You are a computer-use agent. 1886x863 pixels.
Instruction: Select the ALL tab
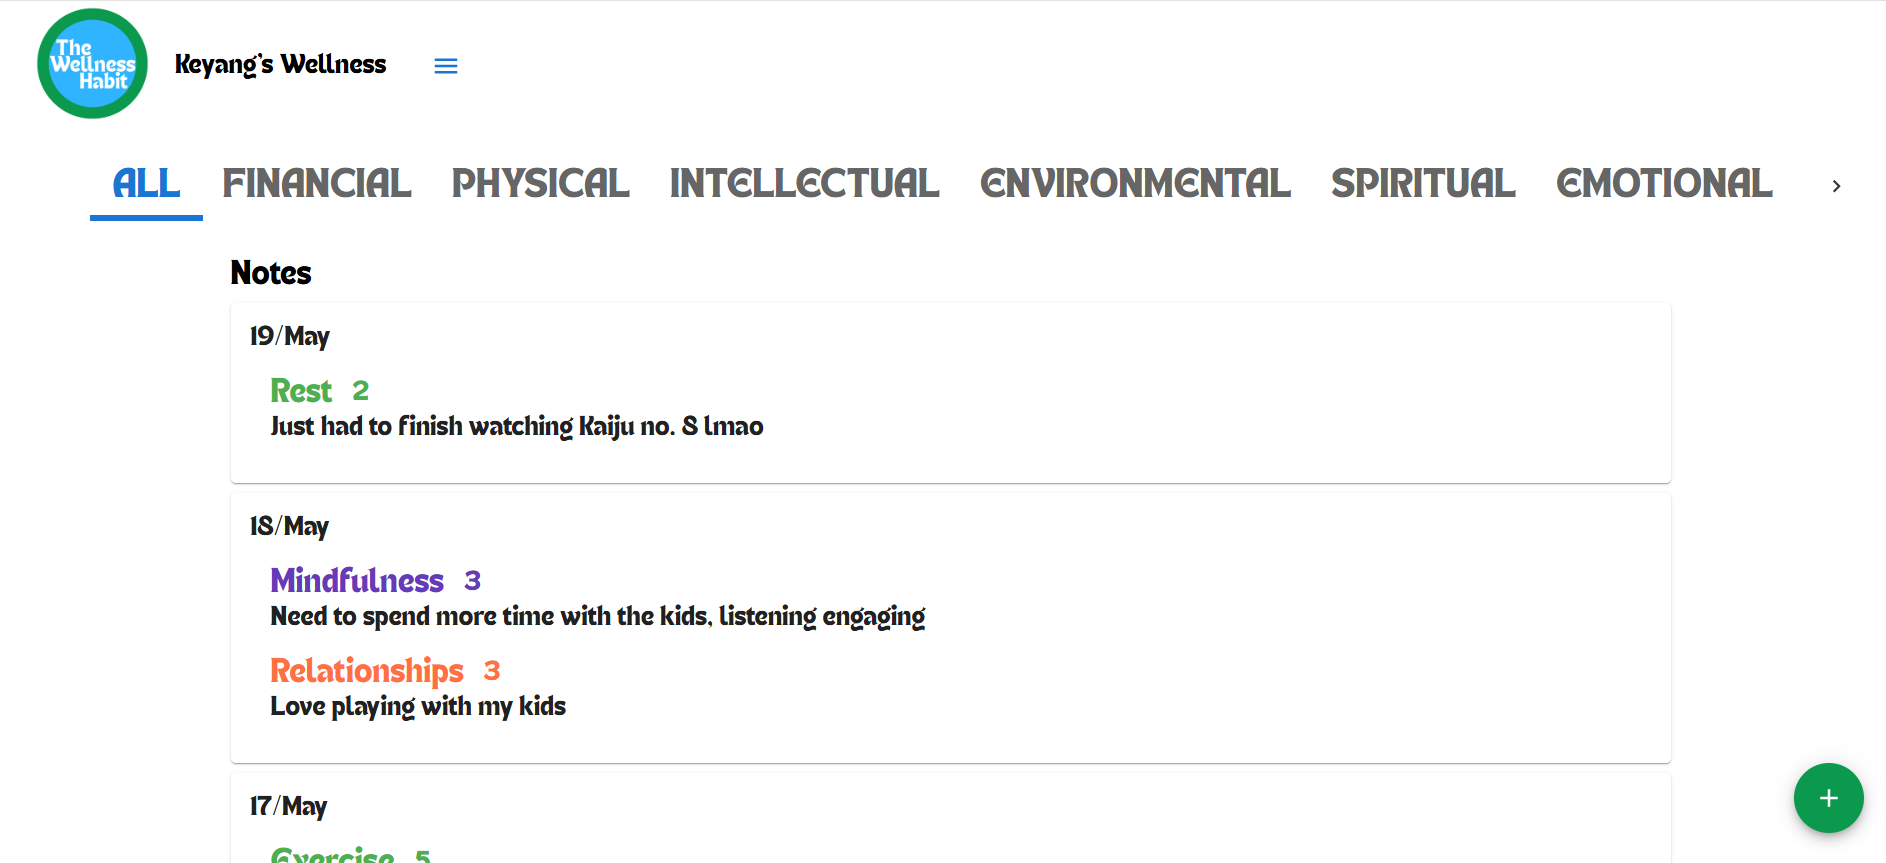click(x=146, y=184)
